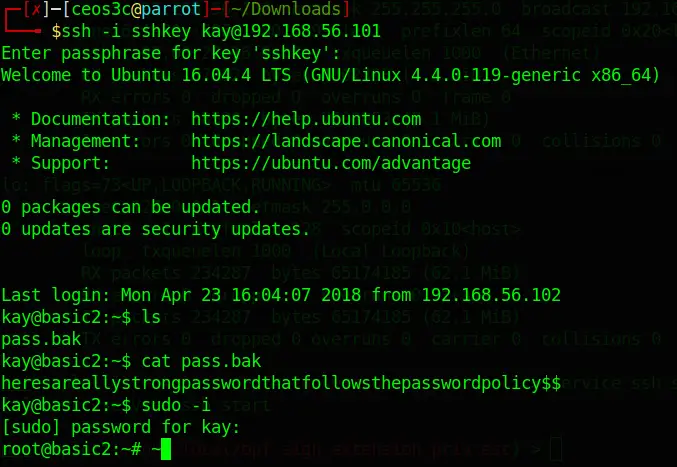The height and width of the screenshot is (467, 677).
Task: Click the cat pass.bak command text
Action: tap(201, 361)
